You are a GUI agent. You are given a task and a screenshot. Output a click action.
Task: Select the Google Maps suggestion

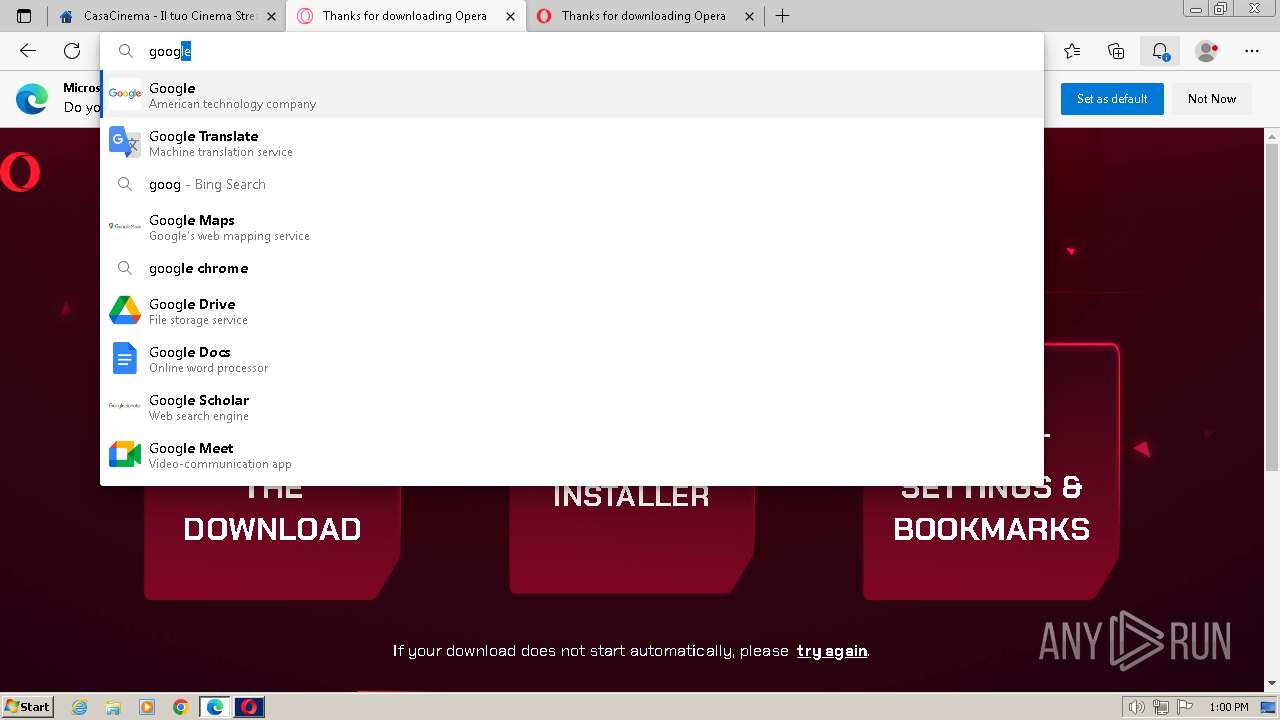[x=572, y=227]
